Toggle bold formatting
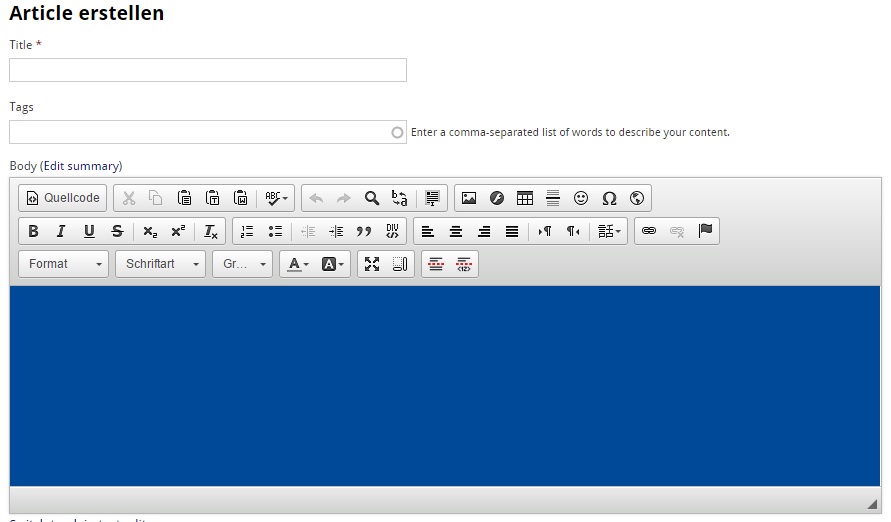The height and width of the screenshot is (522, 891). point(33,231)
